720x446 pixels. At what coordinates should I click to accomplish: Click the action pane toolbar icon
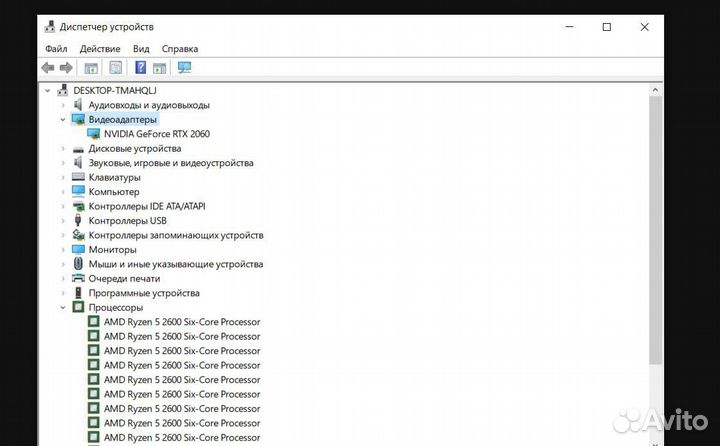(159, 68)
